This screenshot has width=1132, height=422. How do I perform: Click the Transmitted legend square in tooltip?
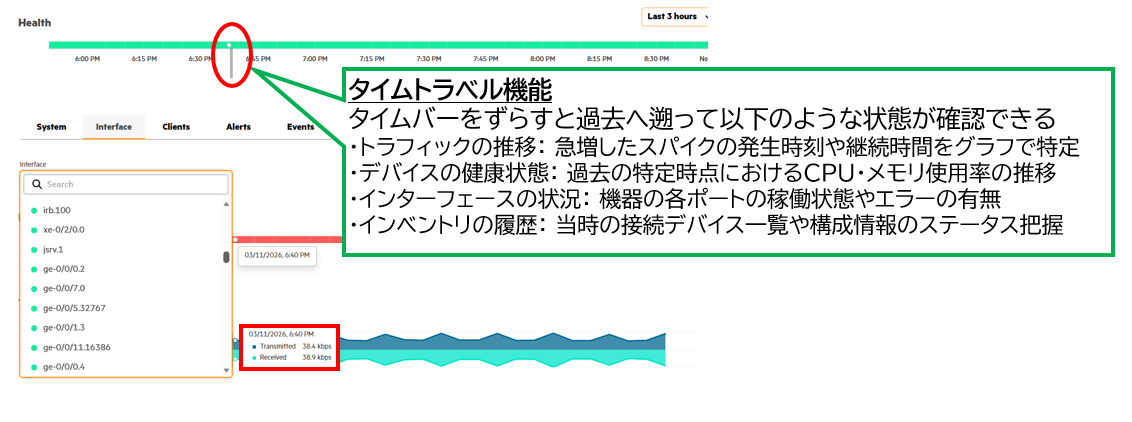click(x=254, y=346)
